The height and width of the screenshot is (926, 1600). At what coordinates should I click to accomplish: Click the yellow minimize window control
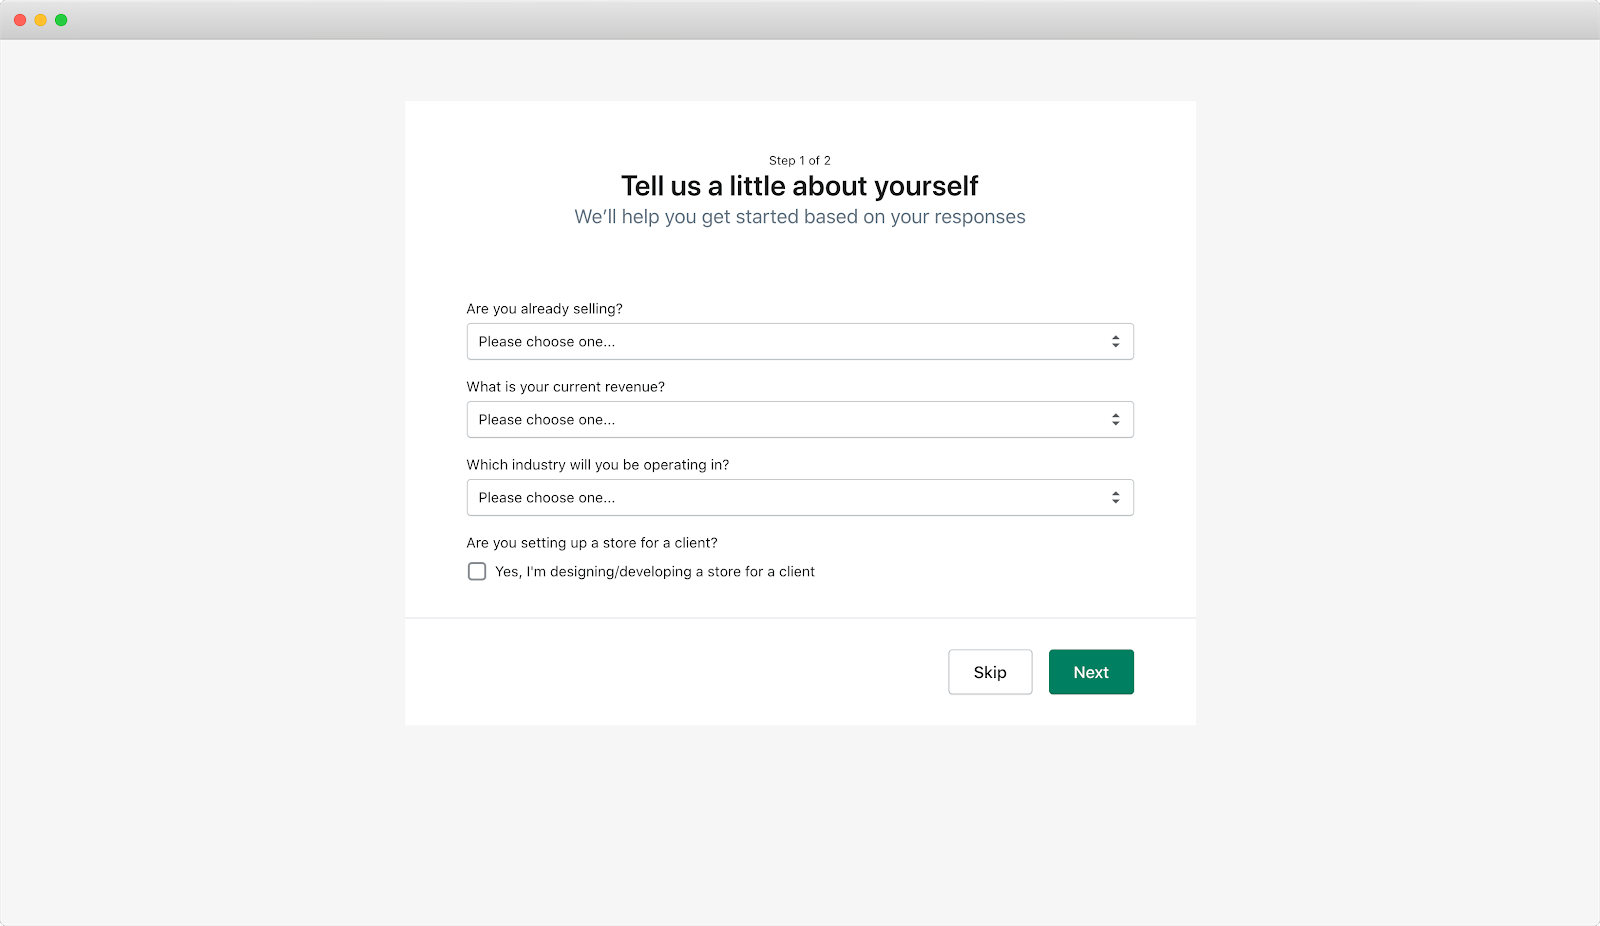tap(41, 18)
